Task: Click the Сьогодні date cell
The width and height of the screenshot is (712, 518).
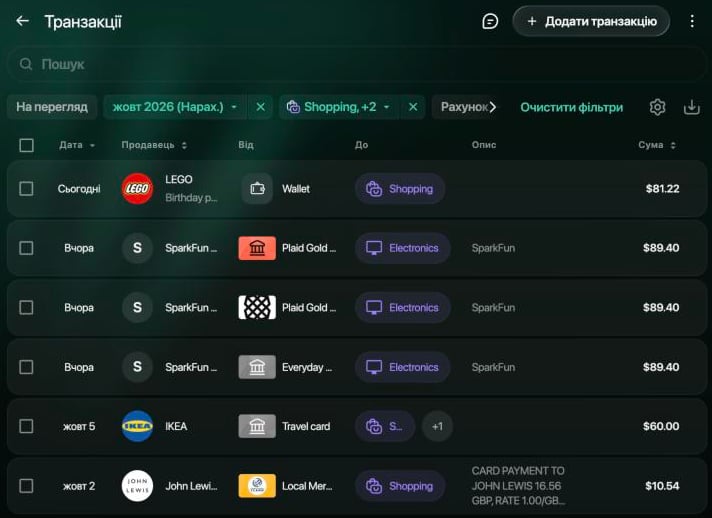Action: coord(79,188)
